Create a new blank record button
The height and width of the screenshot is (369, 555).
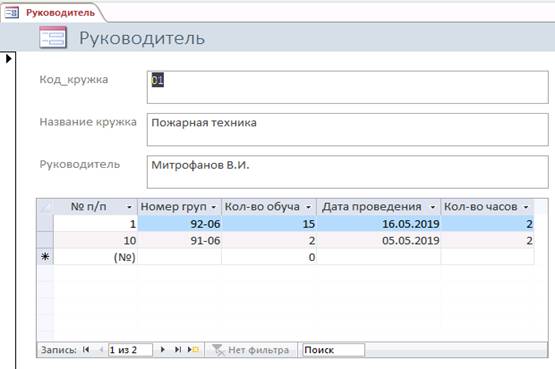tap(193, 350)
